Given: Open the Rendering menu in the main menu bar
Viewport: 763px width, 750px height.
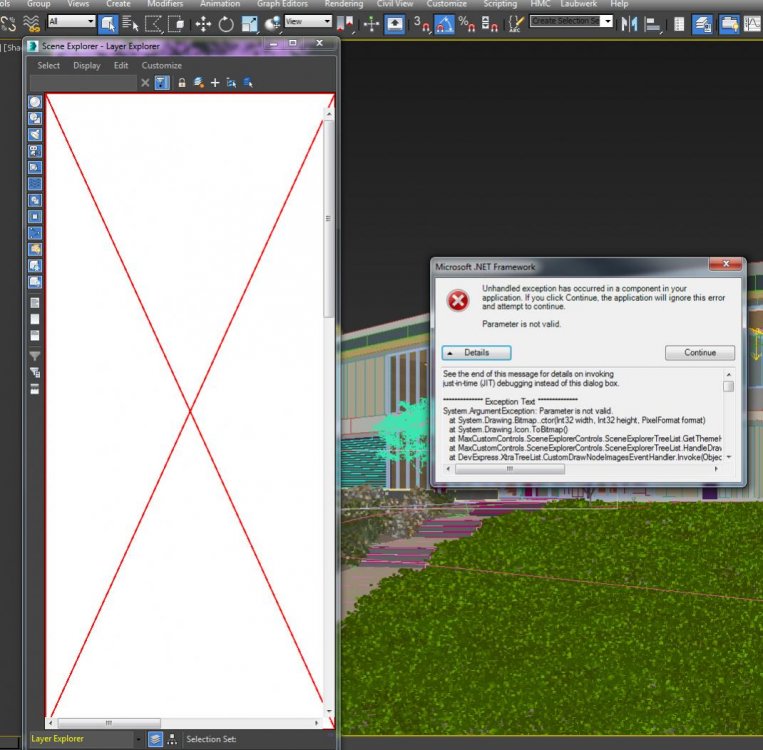Looking at the screenshot, I should [x=343, y=4].
